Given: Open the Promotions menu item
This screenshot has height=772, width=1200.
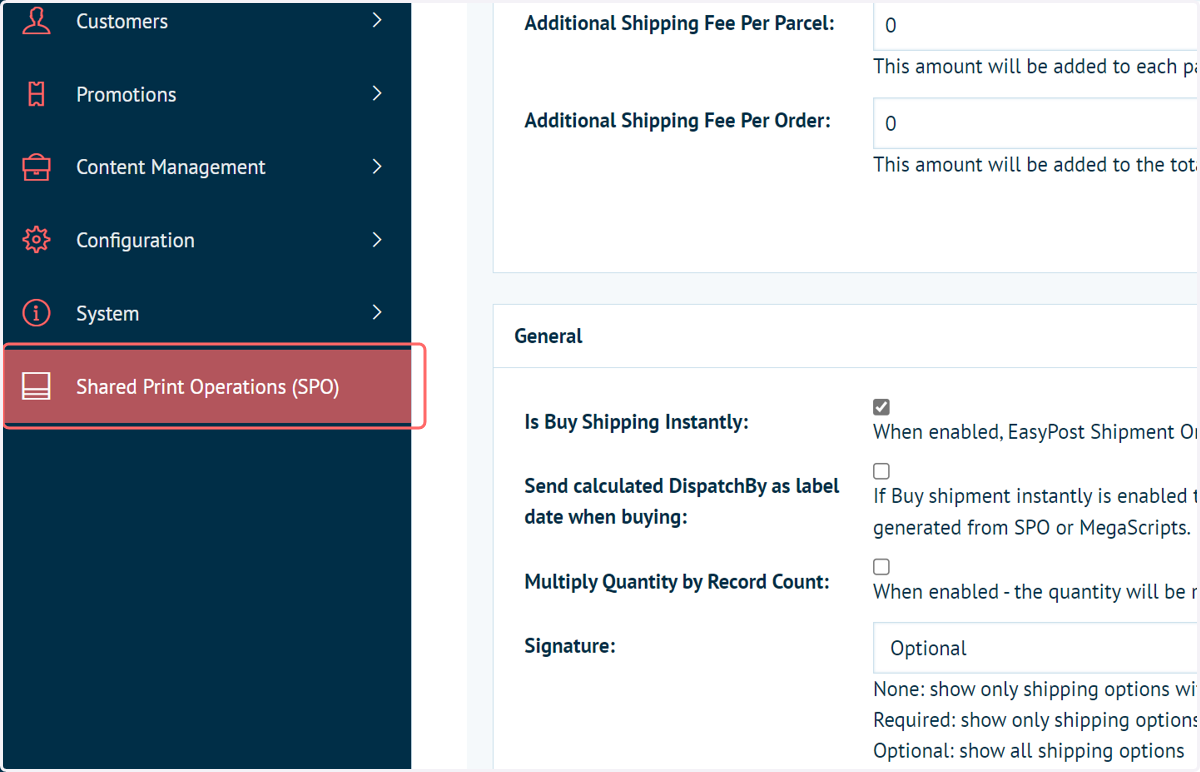Looking at the screenshot, I should [206, 94].
